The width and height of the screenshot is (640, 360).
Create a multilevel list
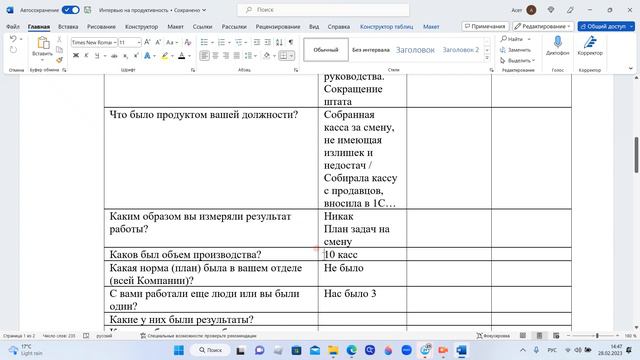239,42
